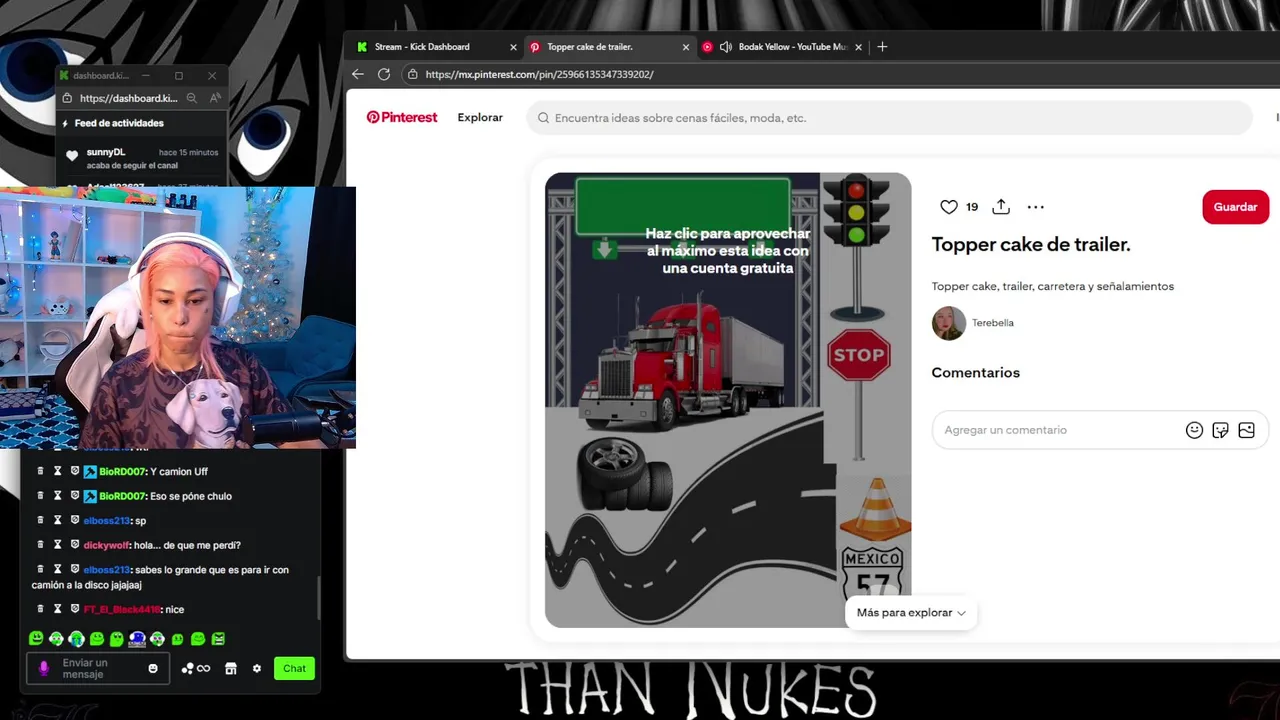This screenshot has height=720, width=1280.
Task: Click lock icon in Kick dashboard address bar
Action: (x=67, y=98)
